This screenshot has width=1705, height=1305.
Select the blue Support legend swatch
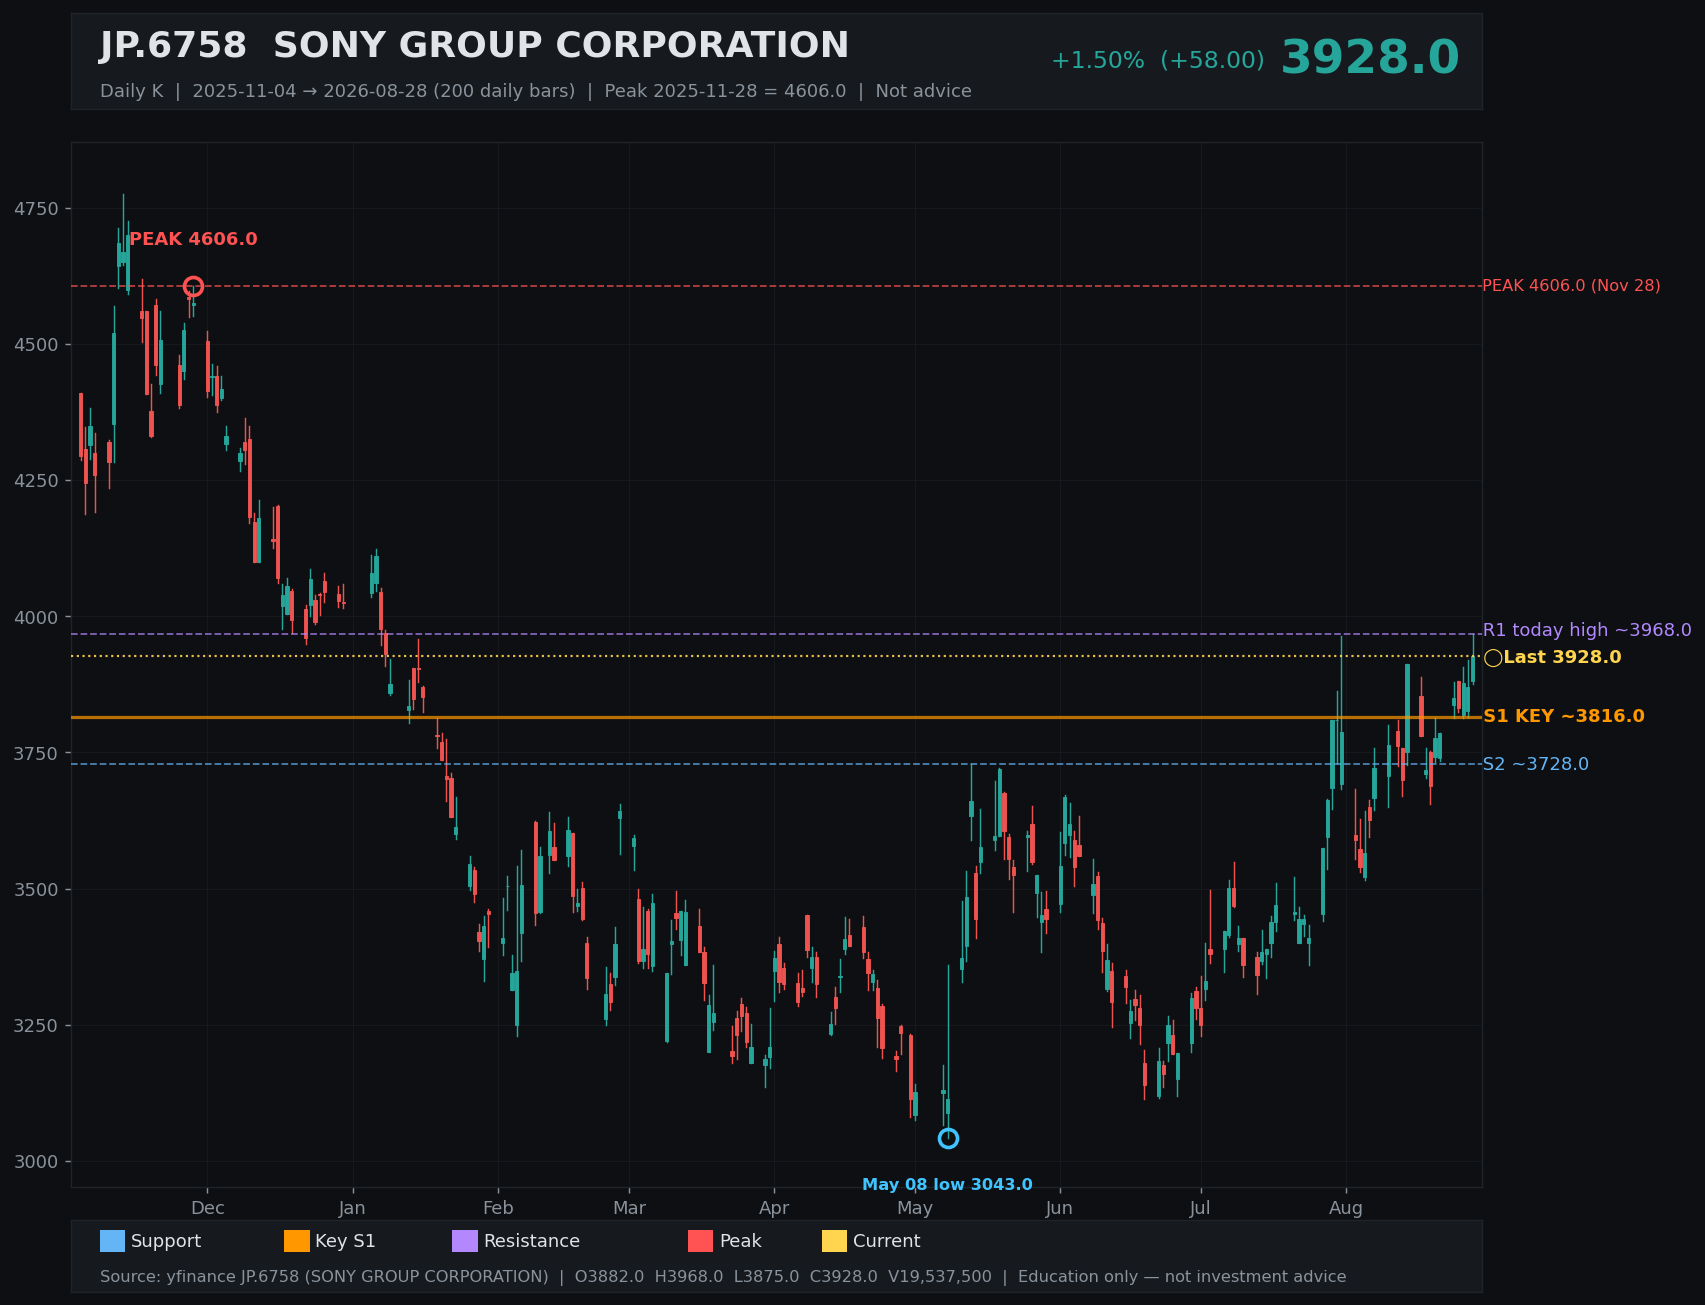pos(112,1241)
